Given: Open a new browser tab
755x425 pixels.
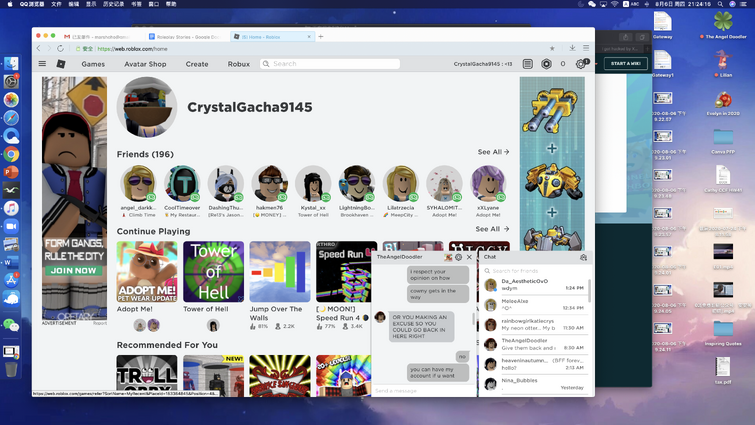Looking at the screenshot, I should (321, 36).
